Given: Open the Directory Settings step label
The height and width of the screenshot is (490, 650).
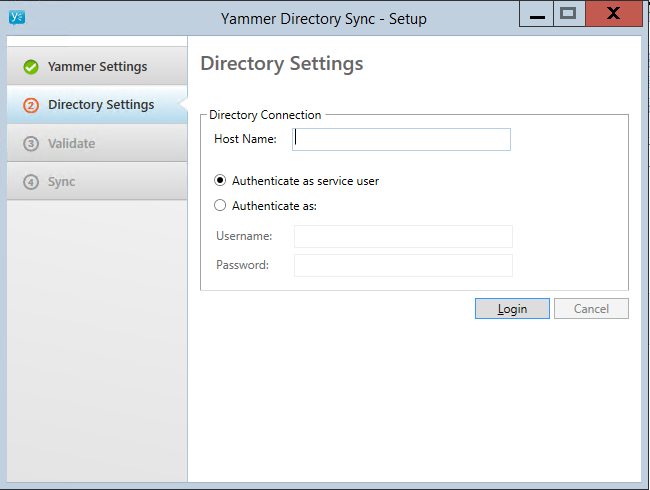Looking at the screenshot, I should (x=101, y=105).
